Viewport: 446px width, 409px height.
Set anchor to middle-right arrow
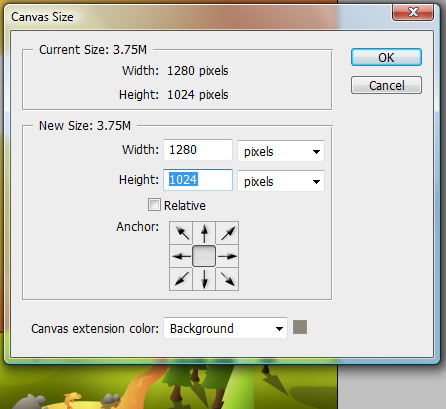click(227, 256)
